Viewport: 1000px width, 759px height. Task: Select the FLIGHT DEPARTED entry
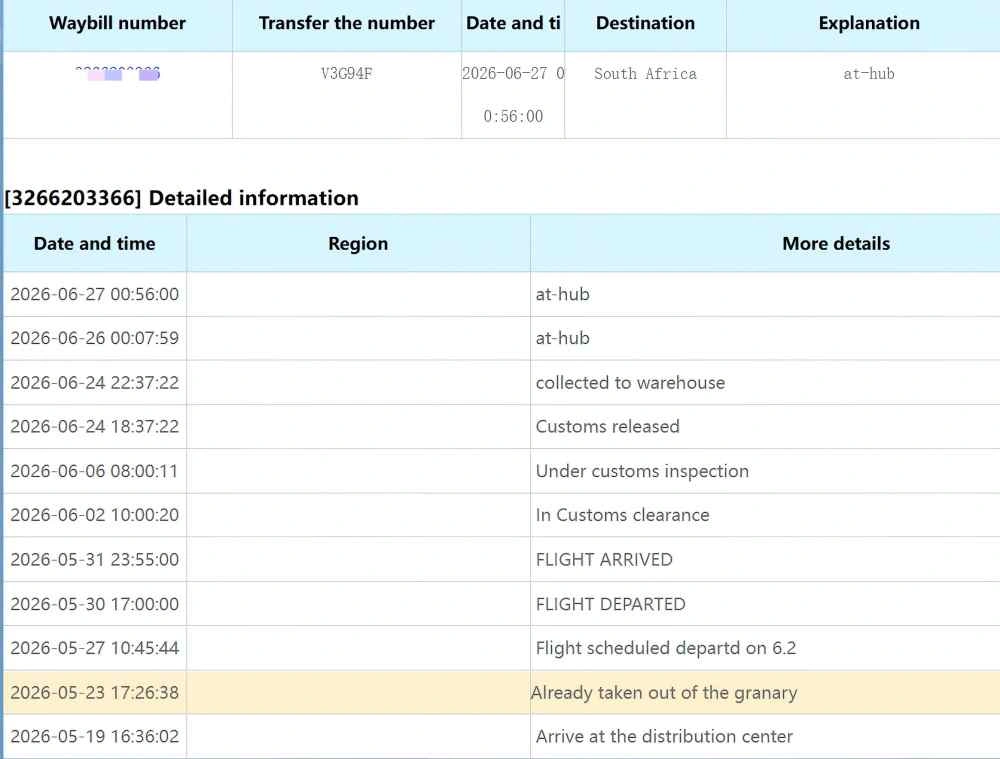610,604
